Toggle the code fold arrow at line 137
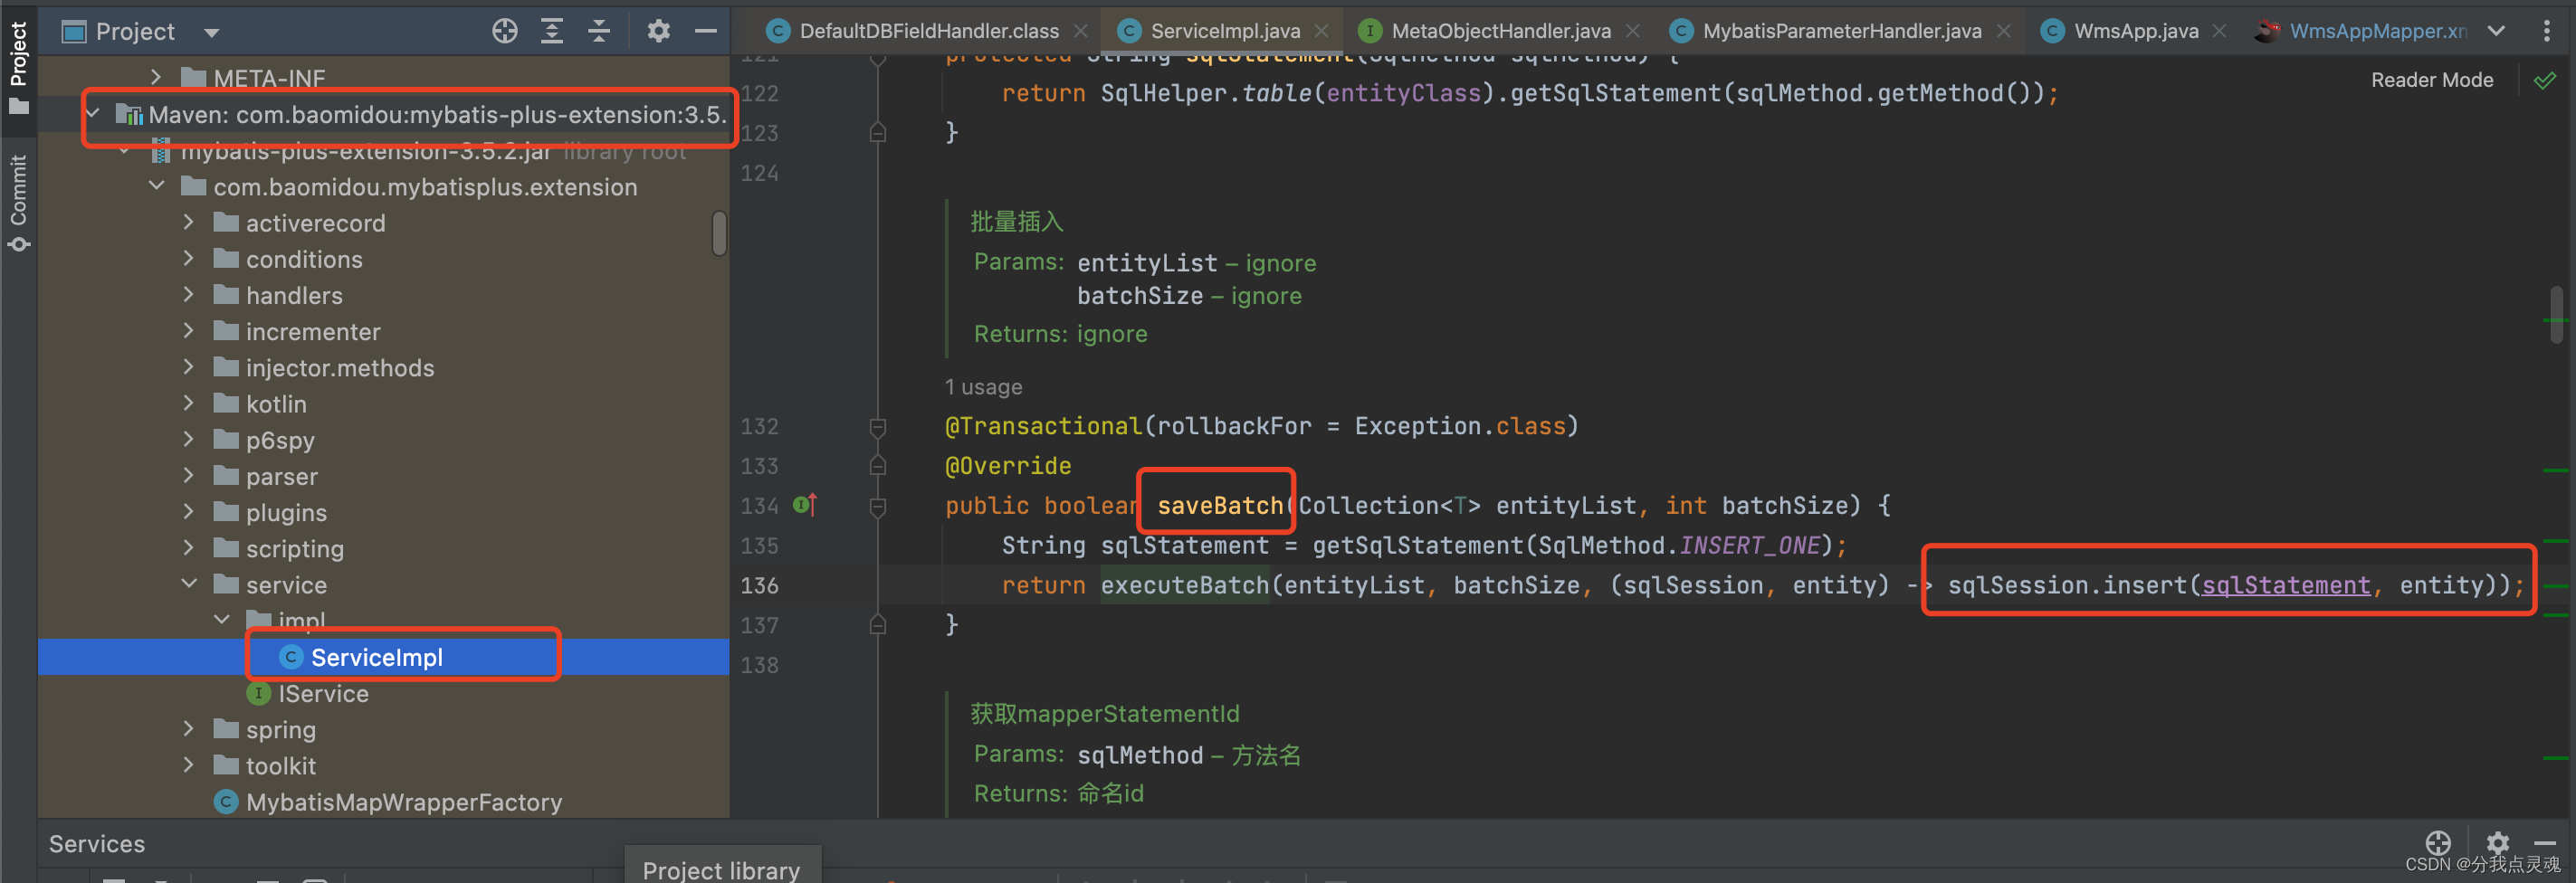Viewport: 2576px width, 883px height. click(x=877, y=625)
